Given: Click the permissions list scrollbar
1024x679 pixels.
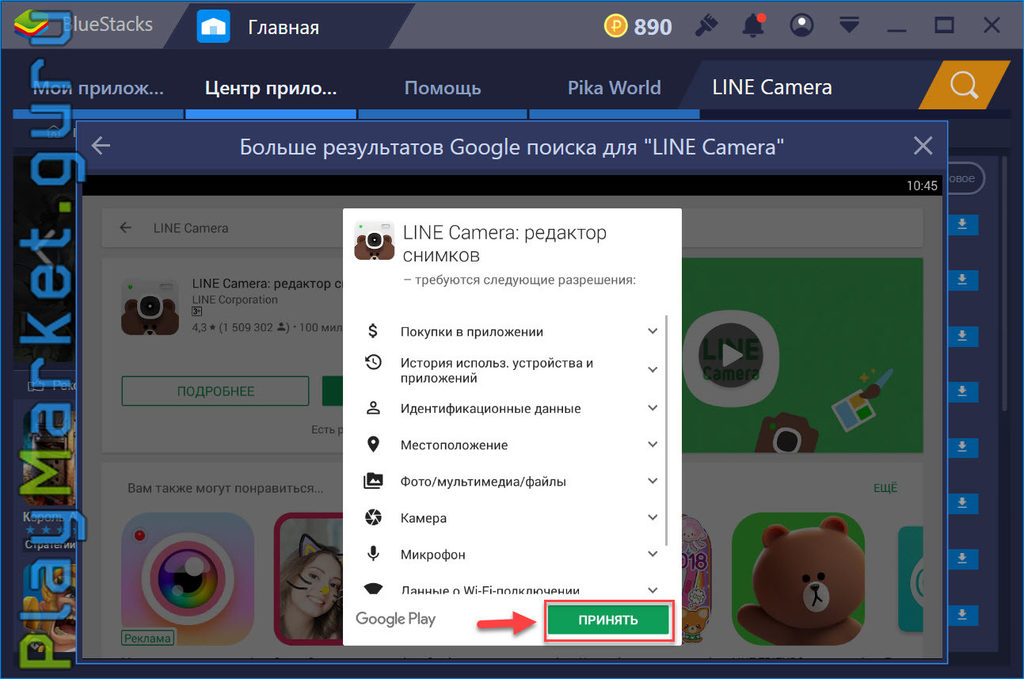Looking at the screenshot, I should (x=665, y=431).
